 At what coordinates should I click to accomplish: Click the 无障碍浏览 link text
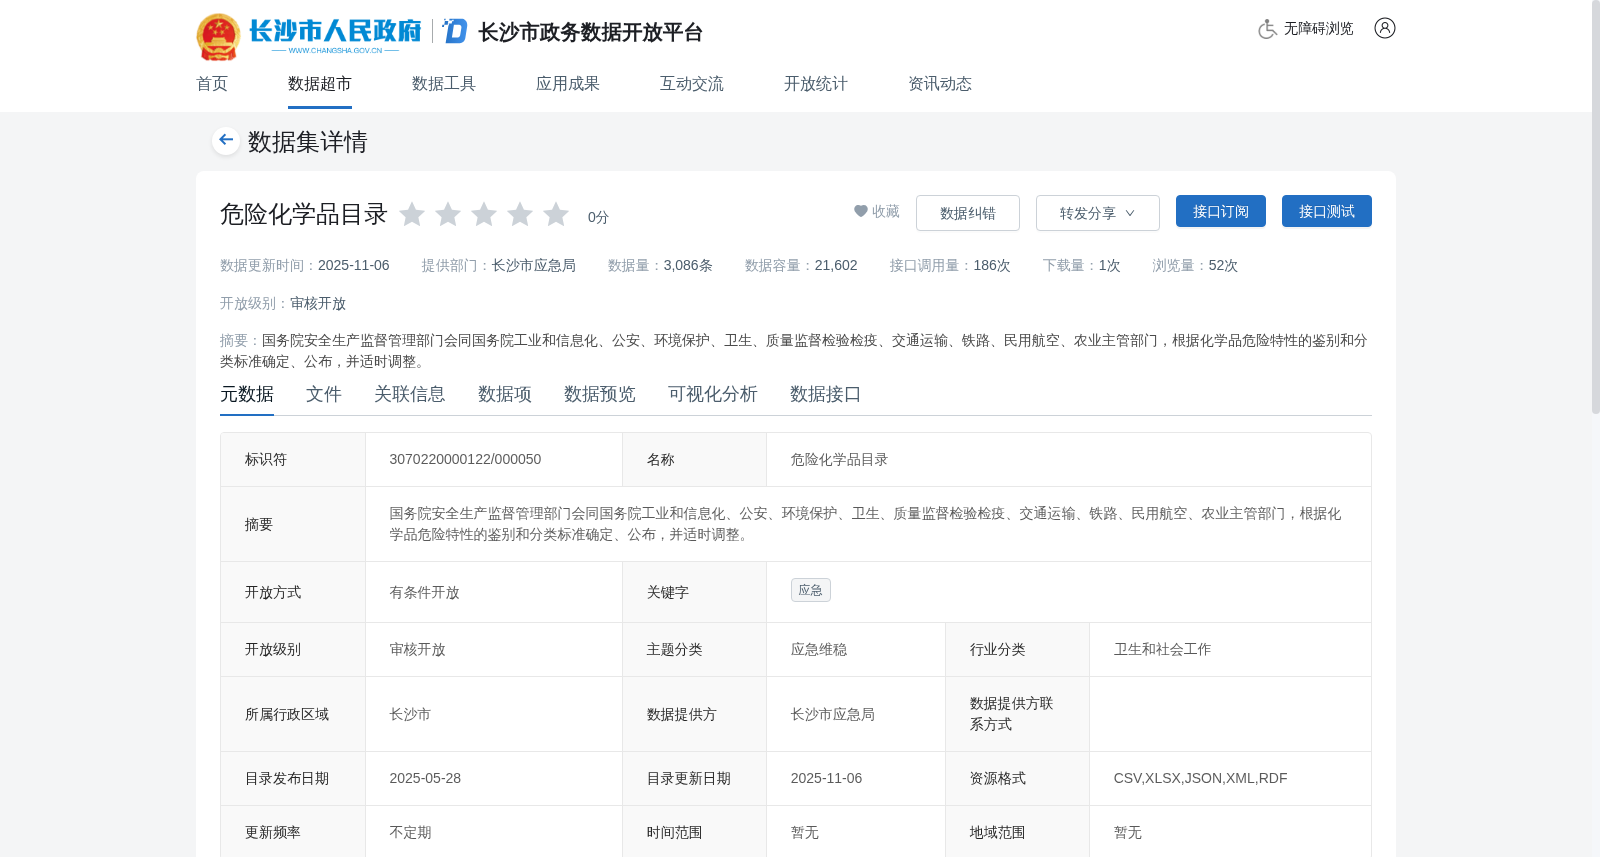(x=1319, y=29)
